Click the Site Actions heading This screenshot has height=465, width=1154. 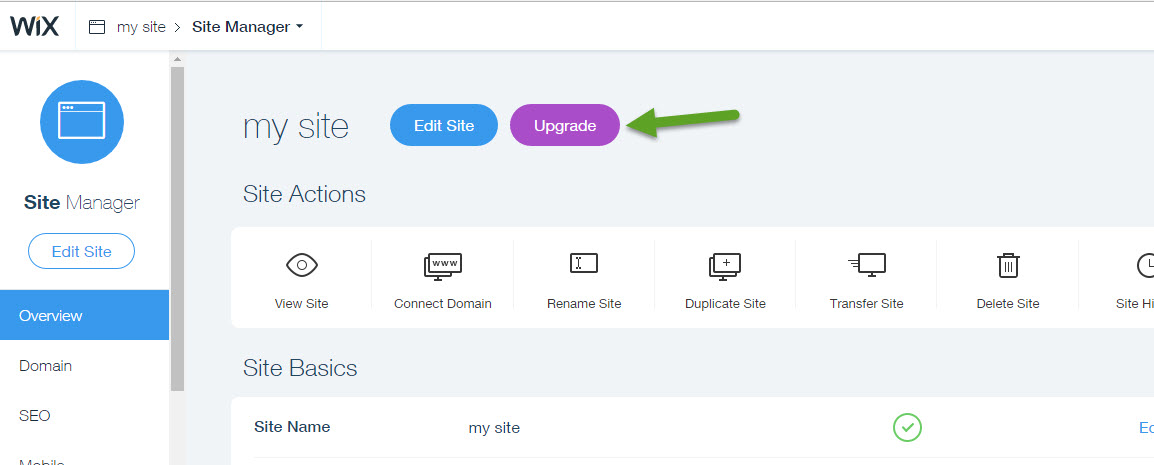tap(305, 194)
